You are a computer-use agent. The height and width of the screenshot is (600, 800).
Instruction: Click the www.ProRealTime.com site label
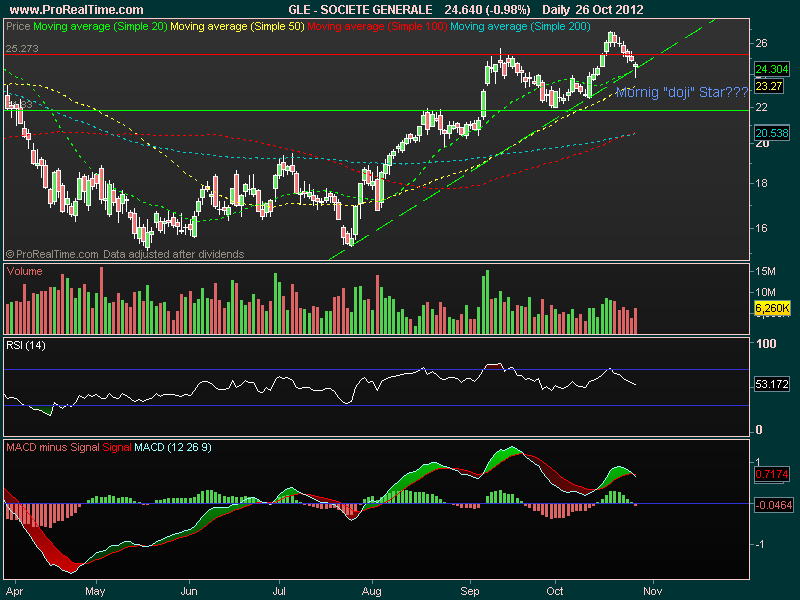pos(77,10)
